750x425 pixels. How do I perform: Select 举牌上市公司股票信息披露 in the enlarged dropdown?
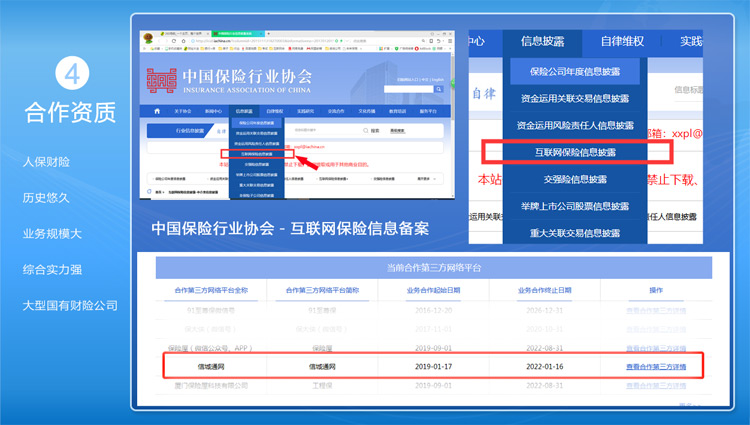(574, 206)
